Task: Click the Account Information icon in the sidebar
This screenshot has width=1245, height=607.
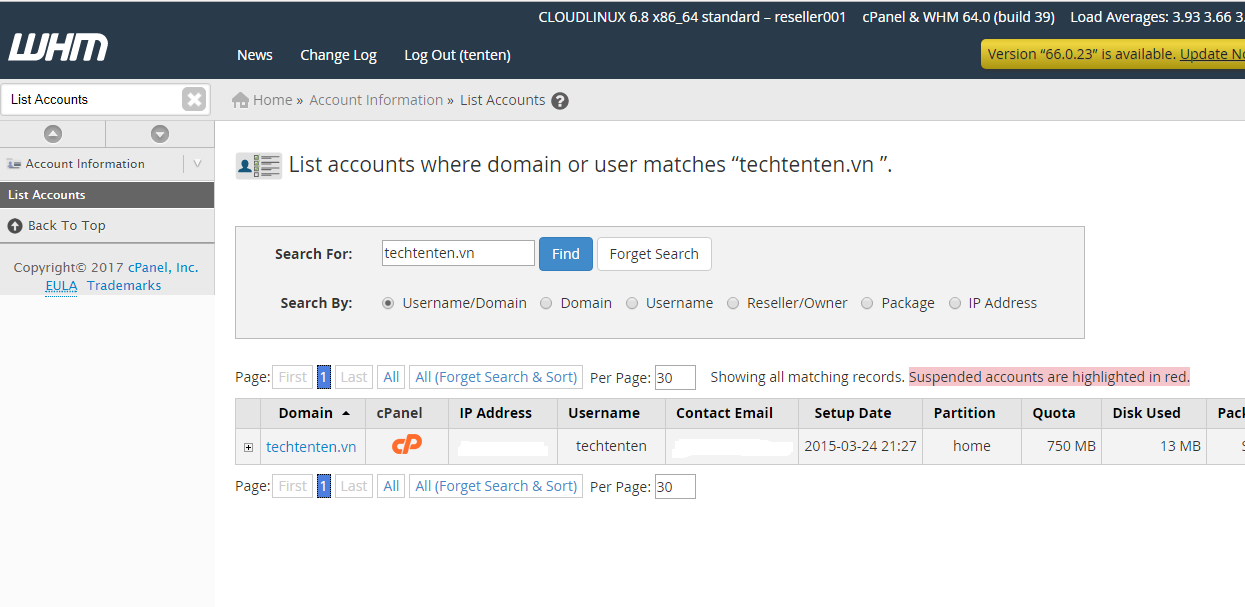Action: point(14,164)
